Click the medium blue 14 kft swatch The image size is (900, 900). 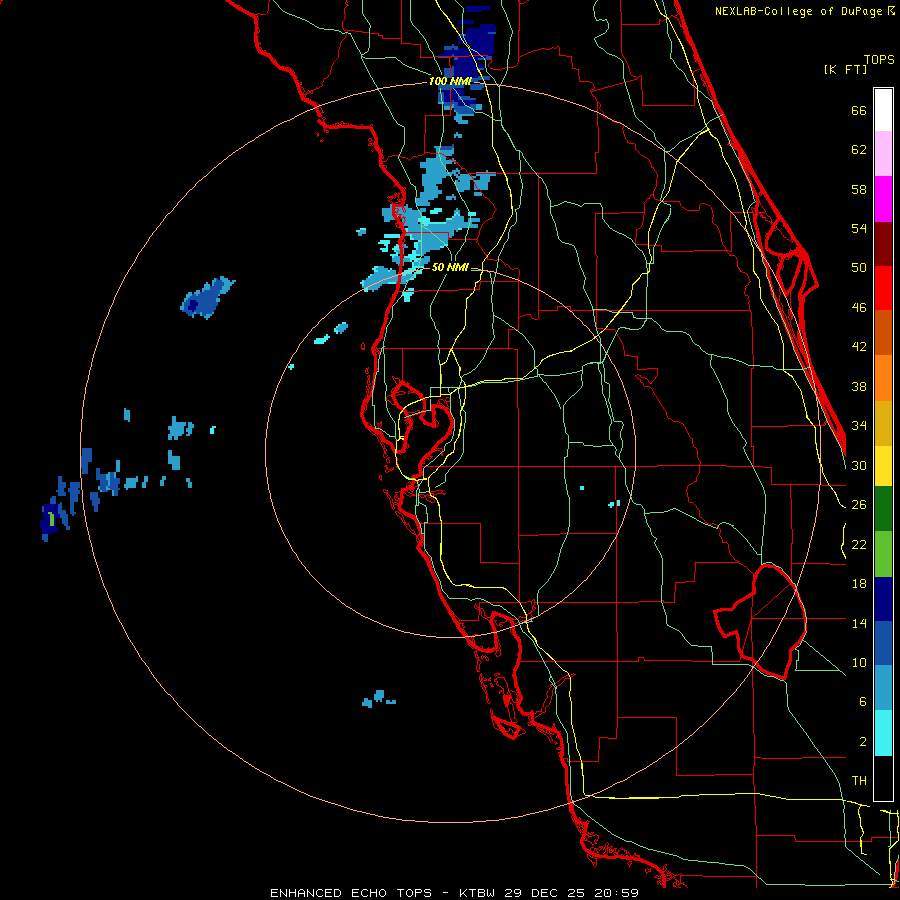pos(883,644)
